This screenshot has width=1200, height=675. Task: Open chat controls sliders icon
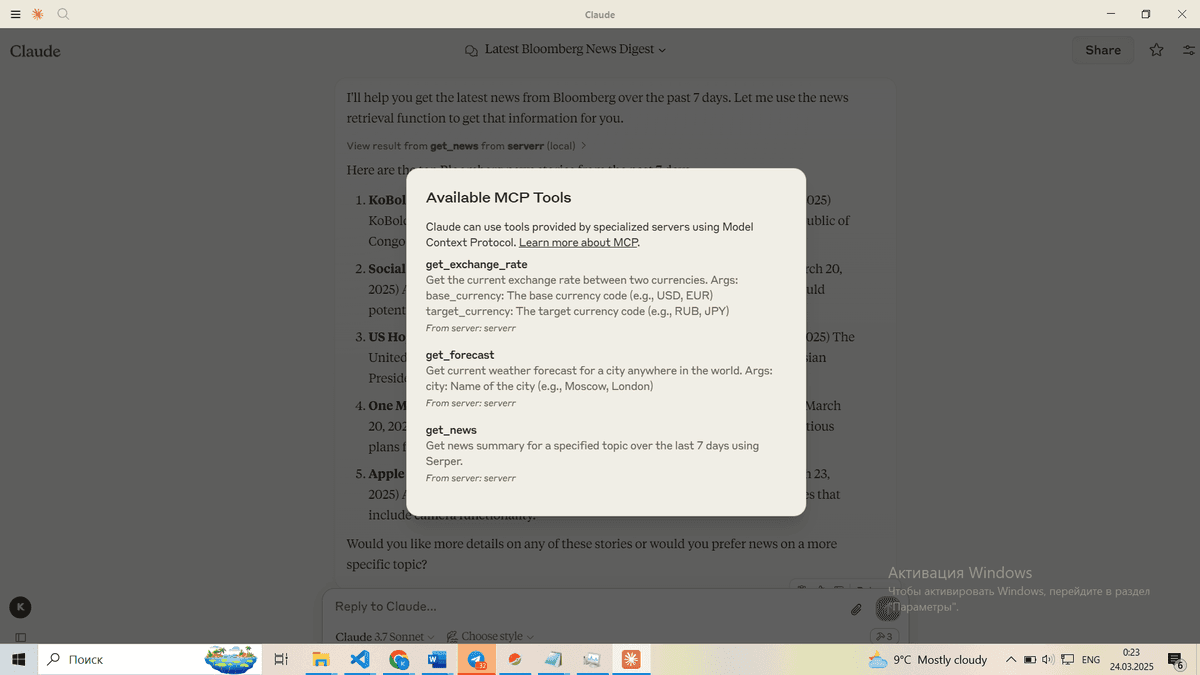point(1189,50)
